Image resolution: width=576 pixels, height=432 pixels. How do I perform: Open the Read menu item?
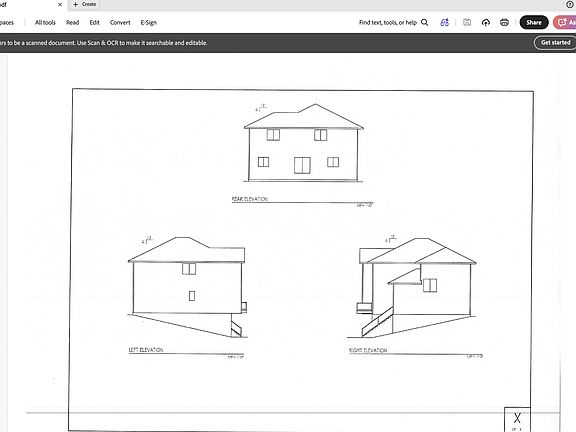tap(72, 22)
